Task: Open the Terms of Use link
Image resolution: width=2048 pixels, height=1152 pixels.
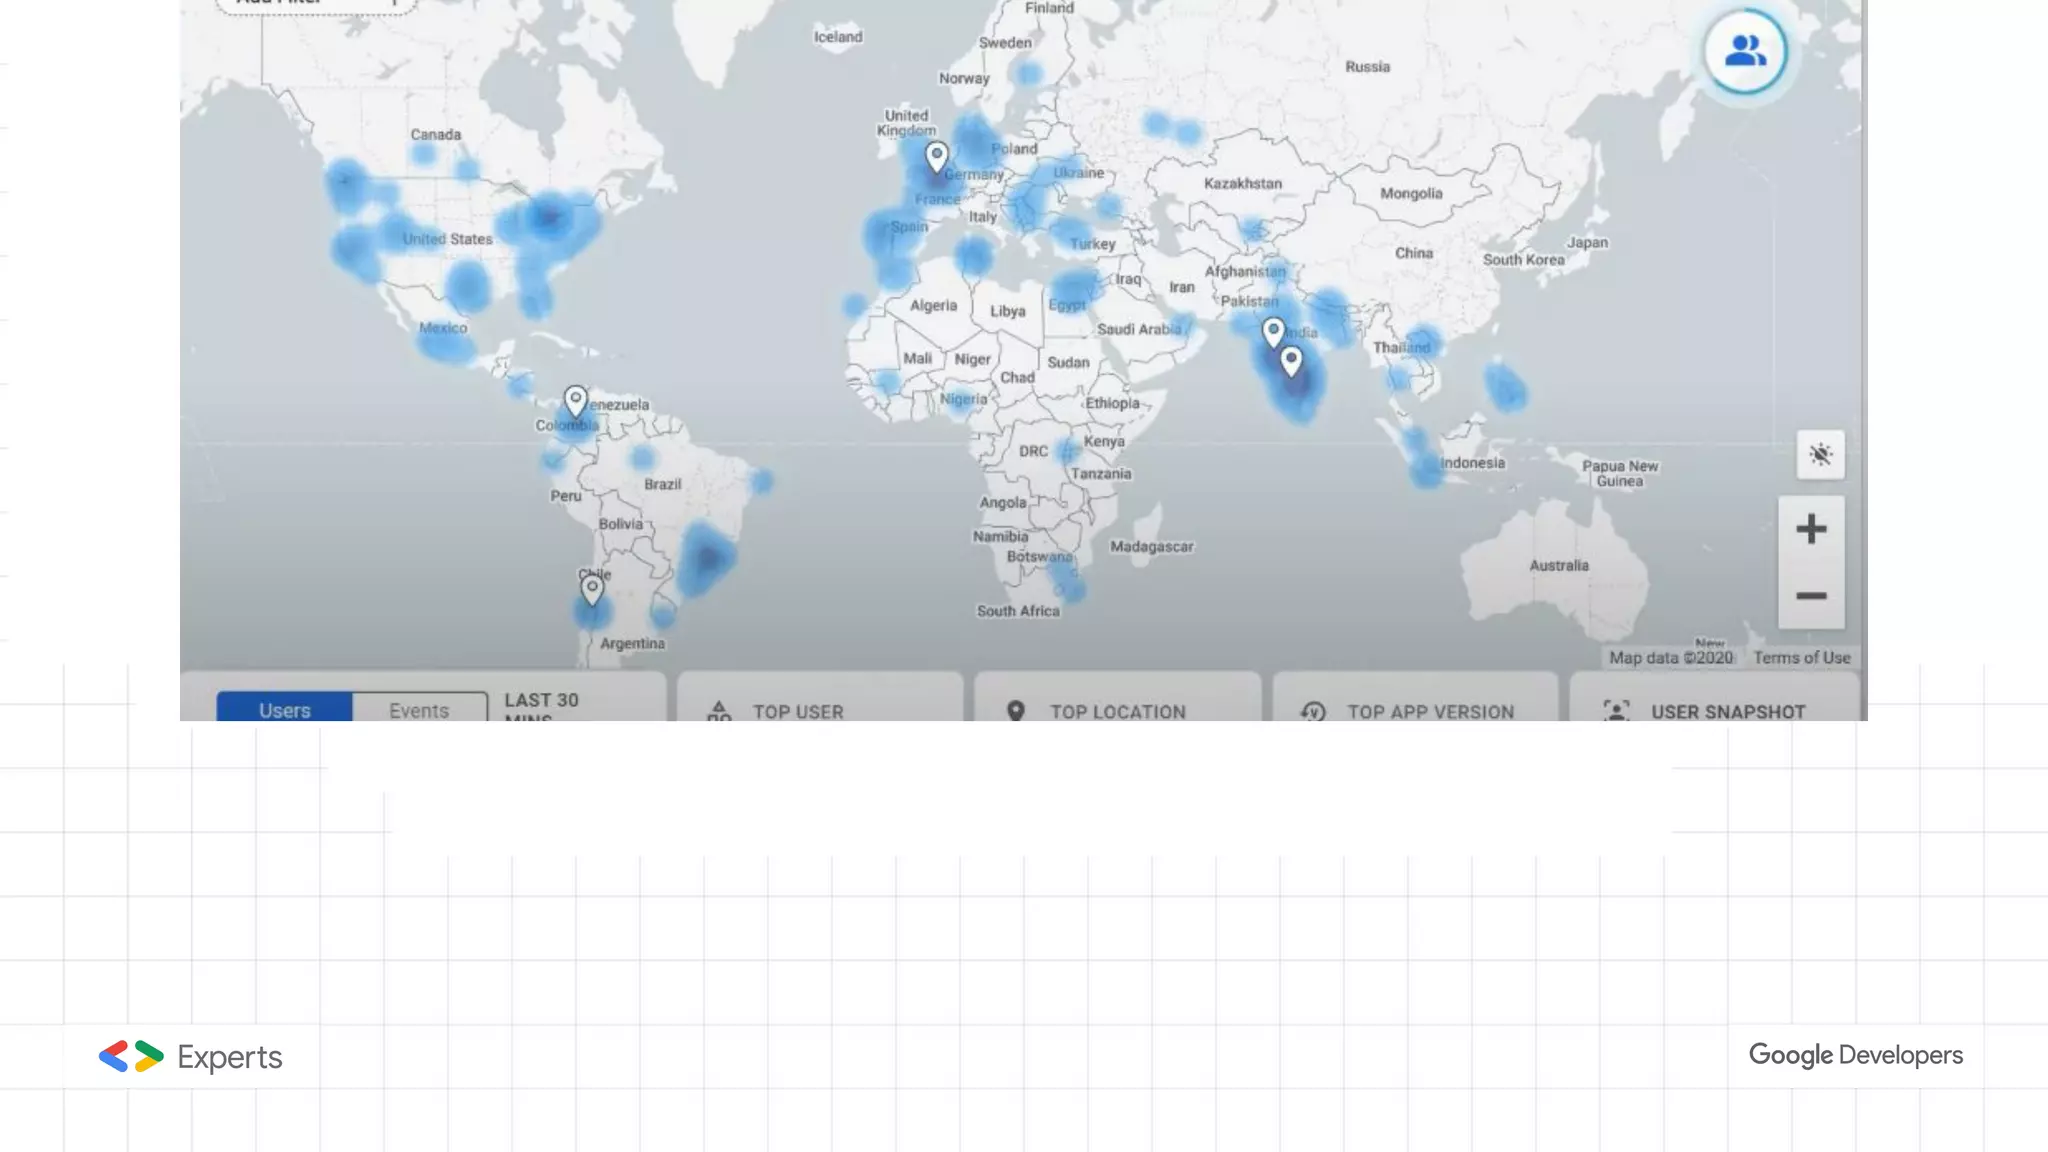Action: click(1801, 657)
